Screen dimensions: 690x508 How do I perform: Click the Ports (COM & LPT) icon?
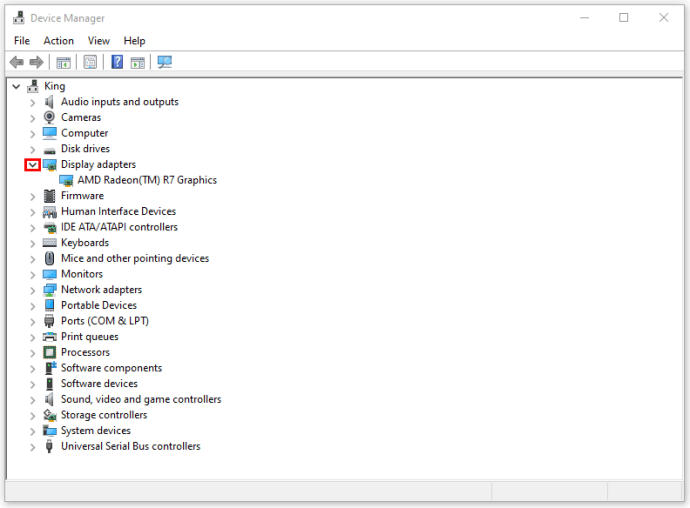point(49,321)
